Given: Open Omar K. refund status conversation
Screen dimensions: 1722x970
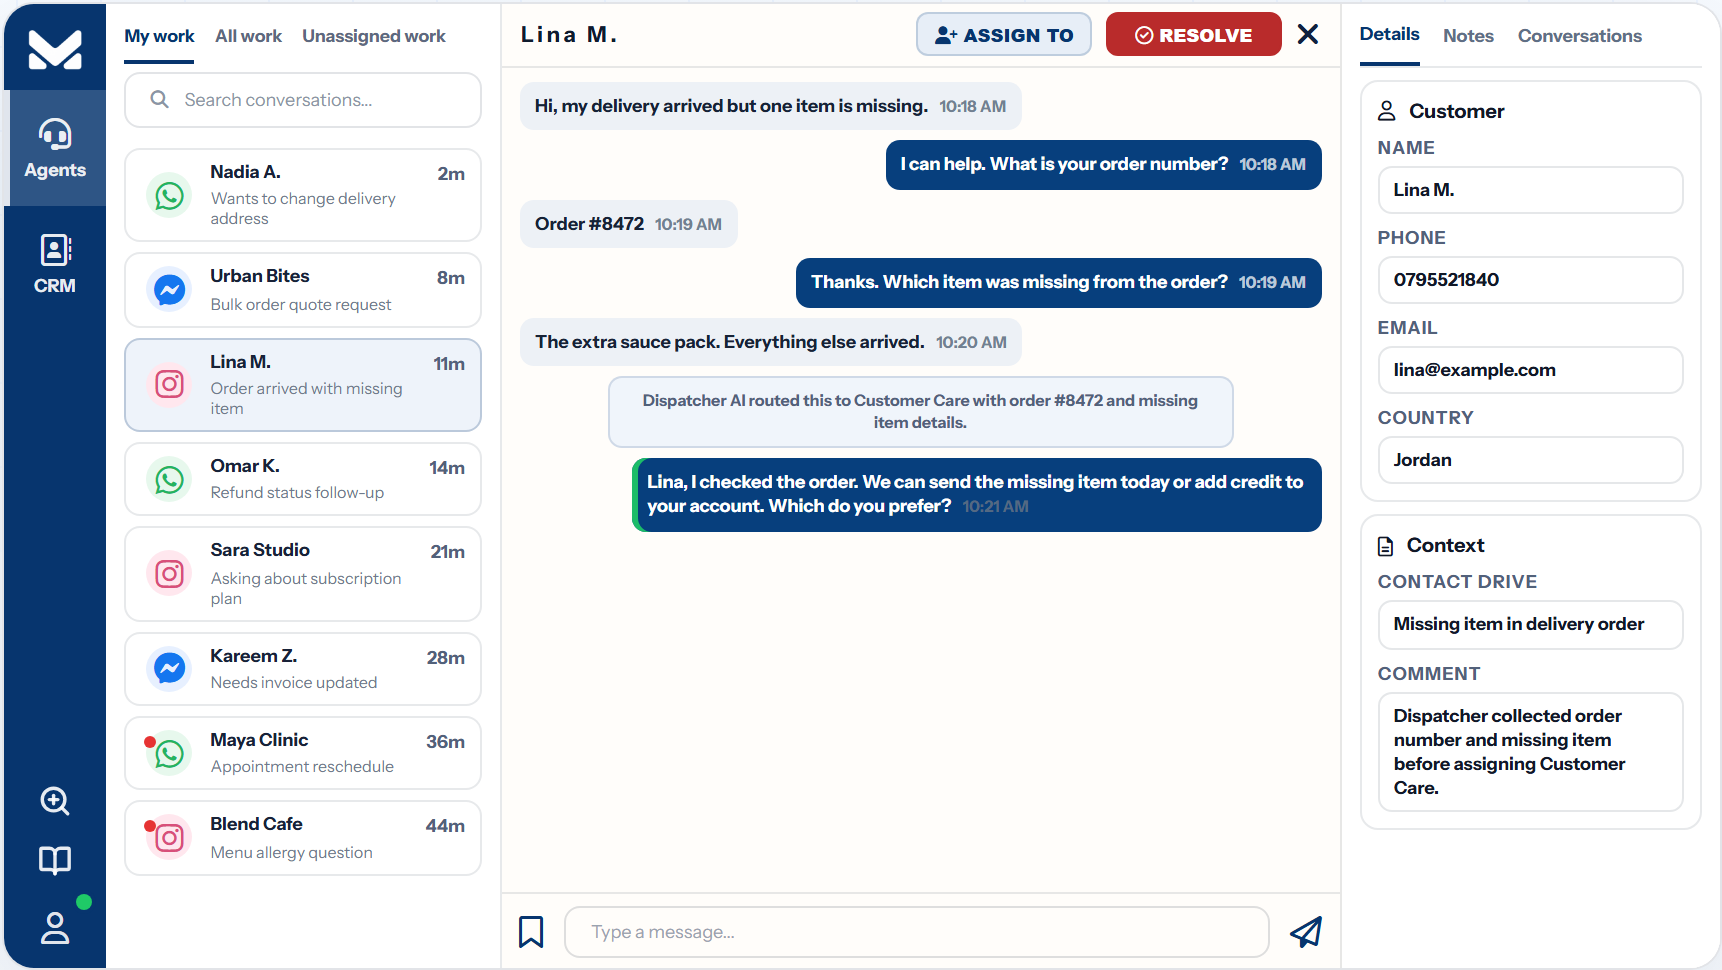Looking at the screenshot, I should [303, 479].
